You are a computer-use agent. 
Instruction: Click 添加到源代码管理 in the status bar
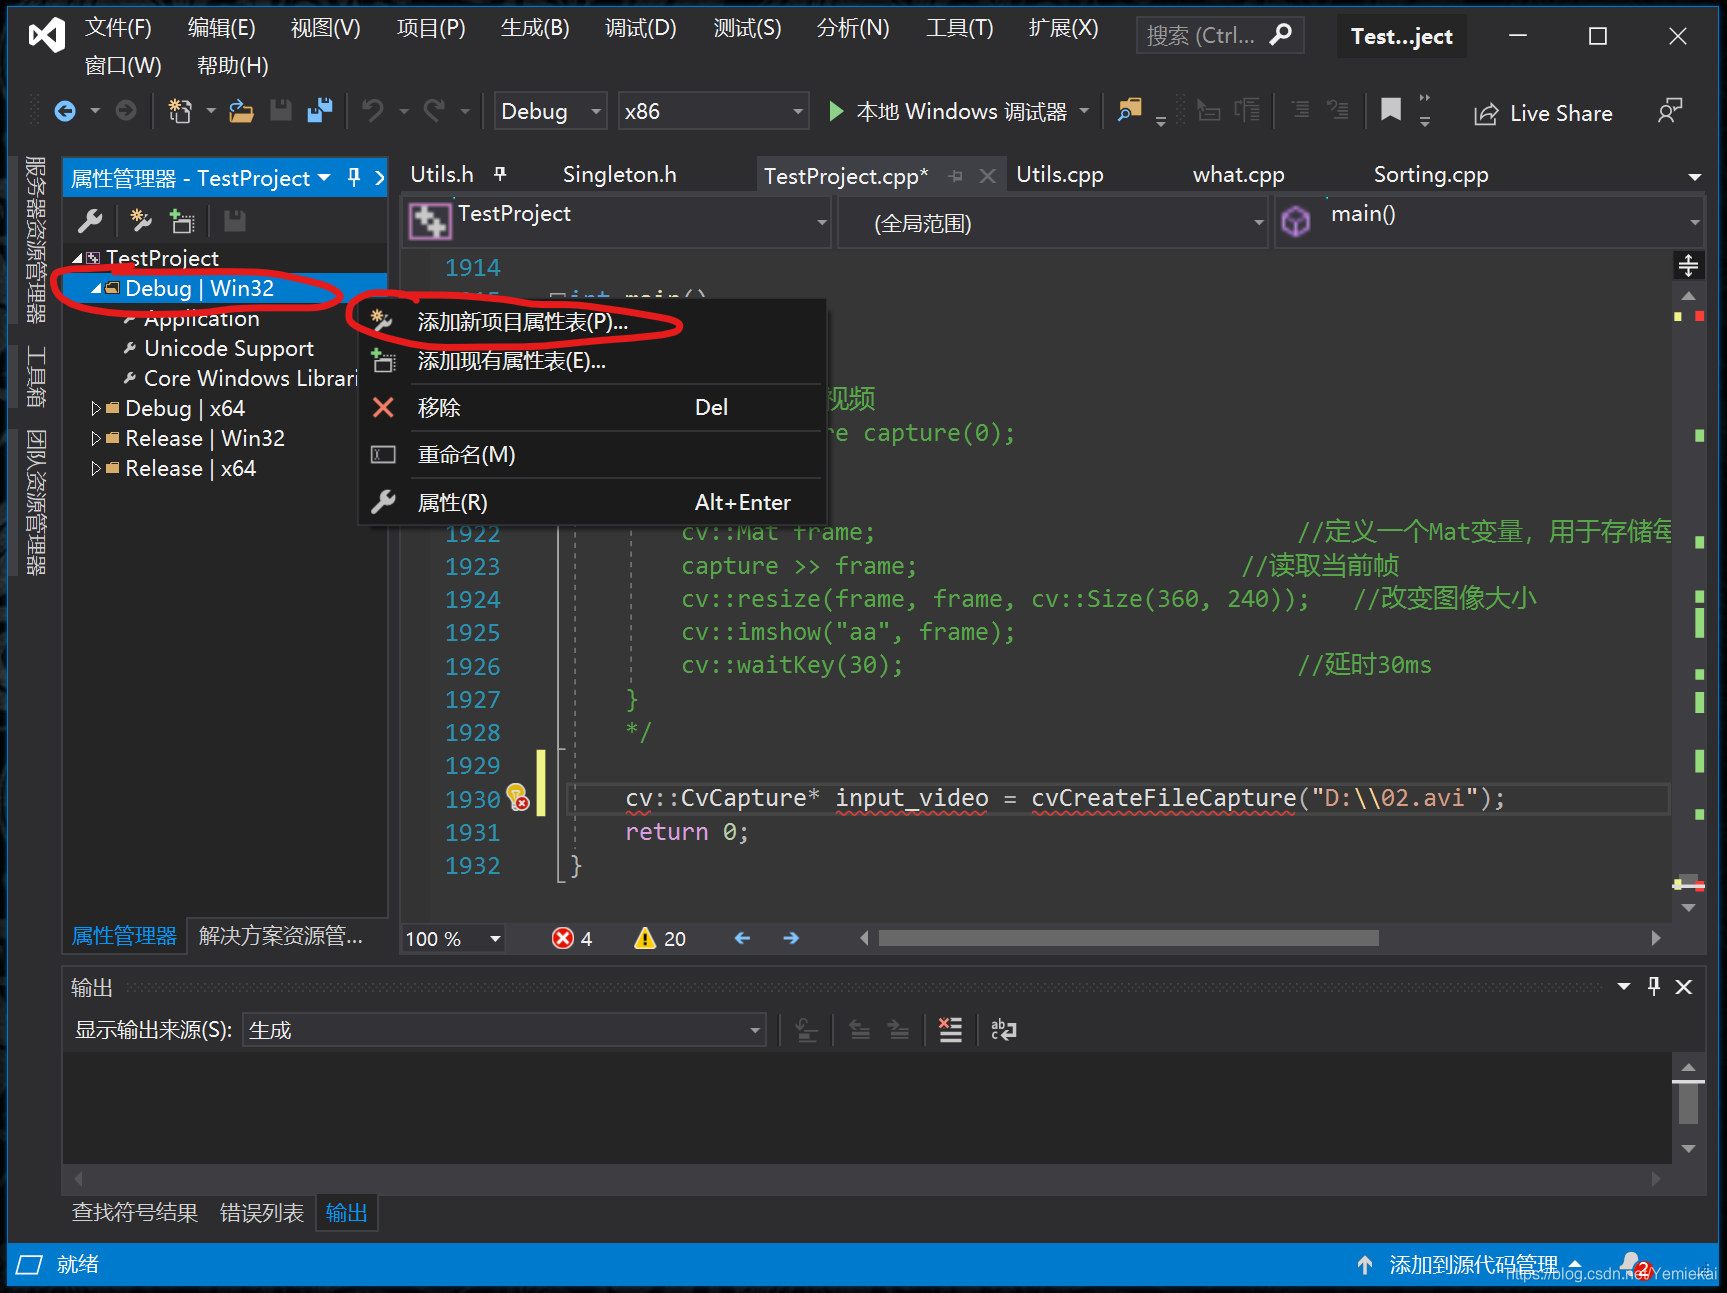(x=1473, y=1265)
